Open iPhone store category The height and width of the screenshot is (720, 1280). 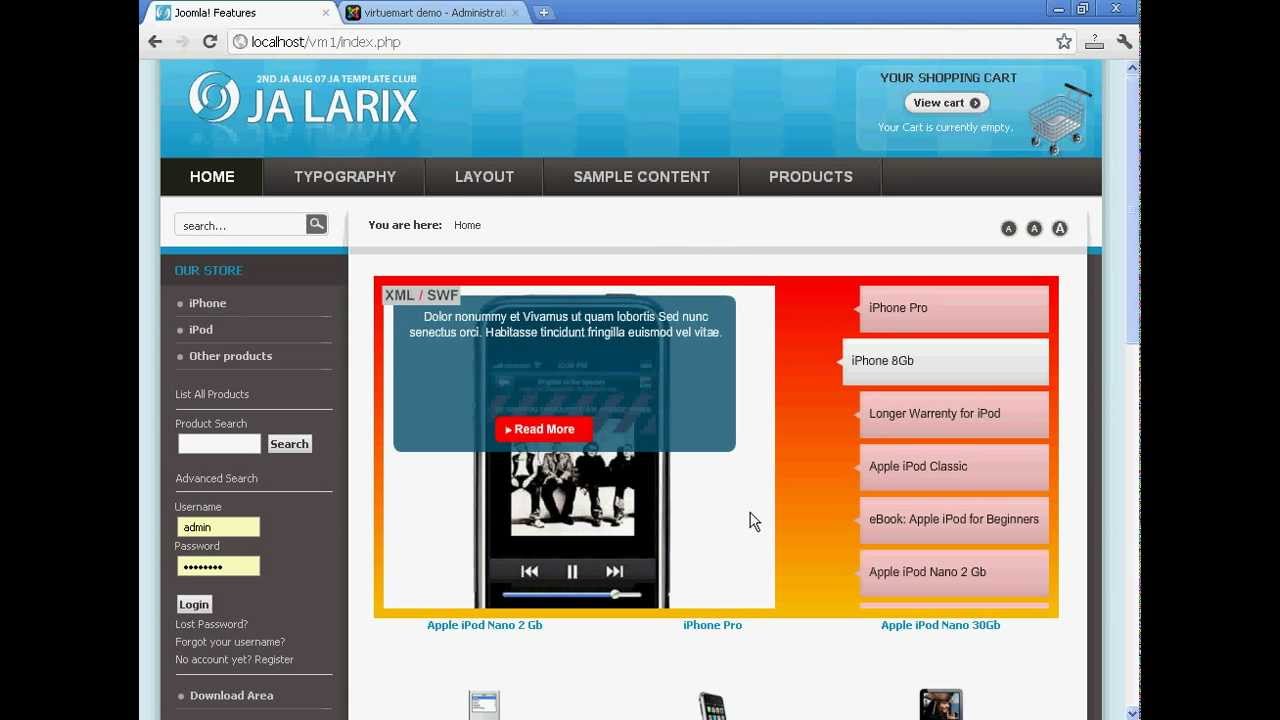[x=207, y=303]
